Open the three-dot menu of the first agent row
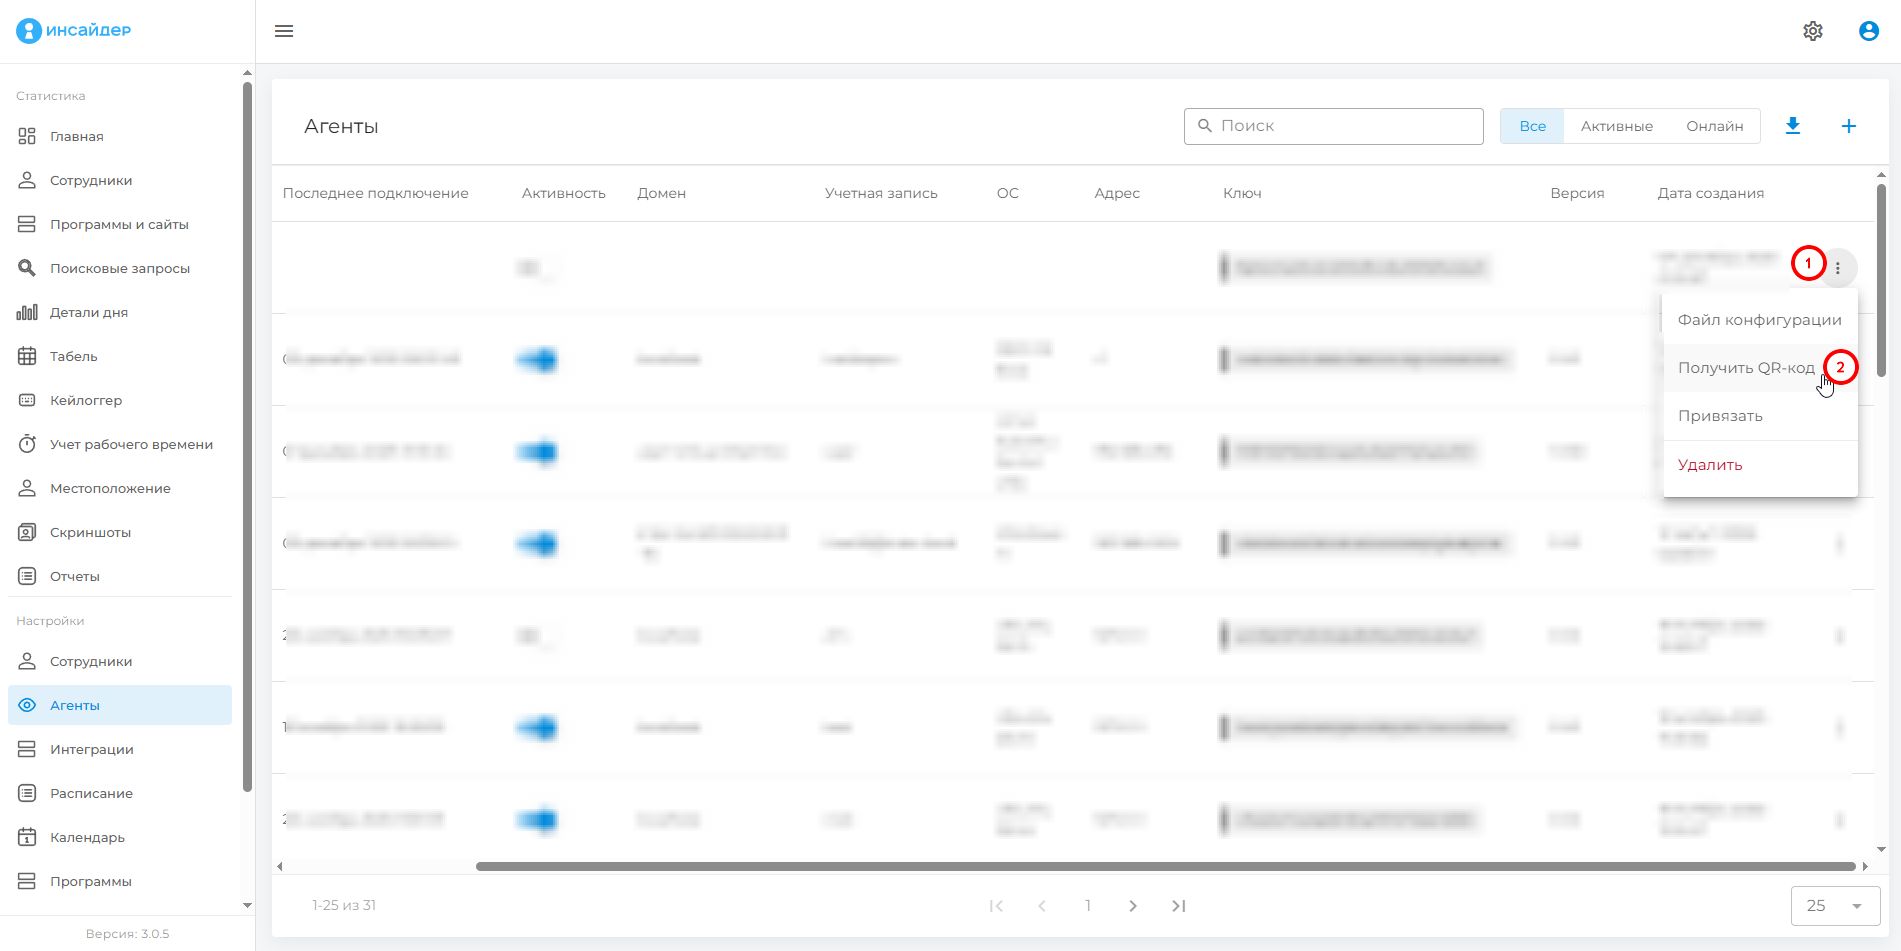Screen dimensions: 1901x951 coord(1837,268)
